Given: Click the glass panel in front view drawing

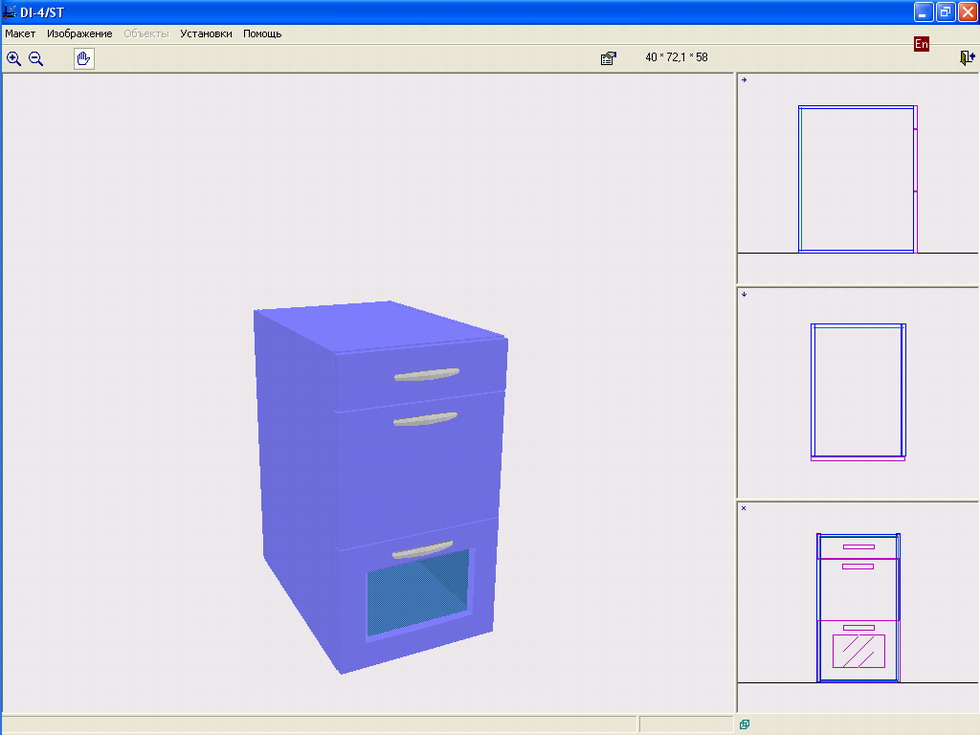Looking at the screenshot, I should click(x=859, y=651).
